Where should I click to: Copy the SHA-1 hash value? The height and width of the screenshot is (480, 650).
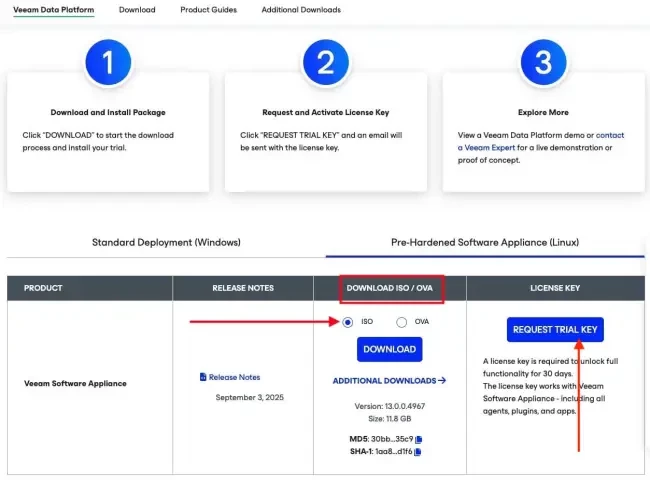[417, 452]
